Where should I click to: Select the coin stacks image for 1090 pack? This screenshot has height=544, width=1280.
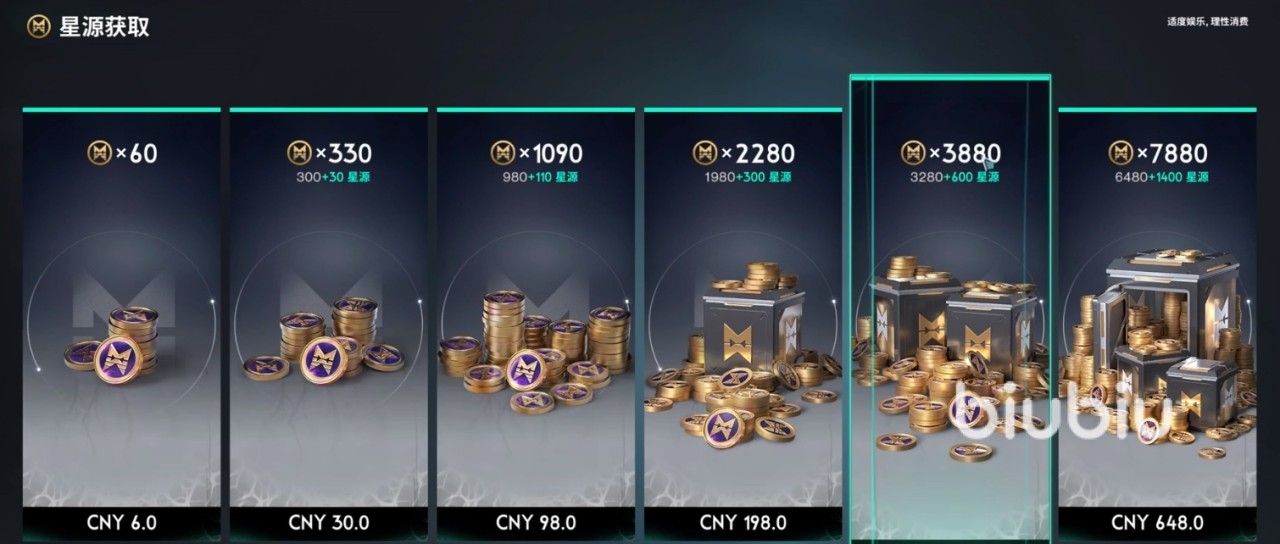tap(534, 352)
